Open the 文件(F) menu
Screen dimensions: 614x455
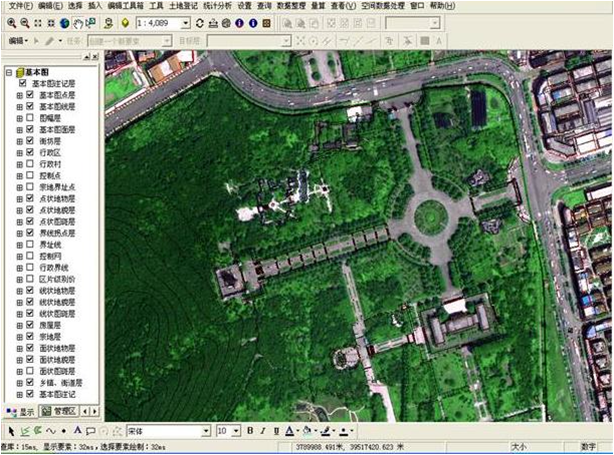19,6
